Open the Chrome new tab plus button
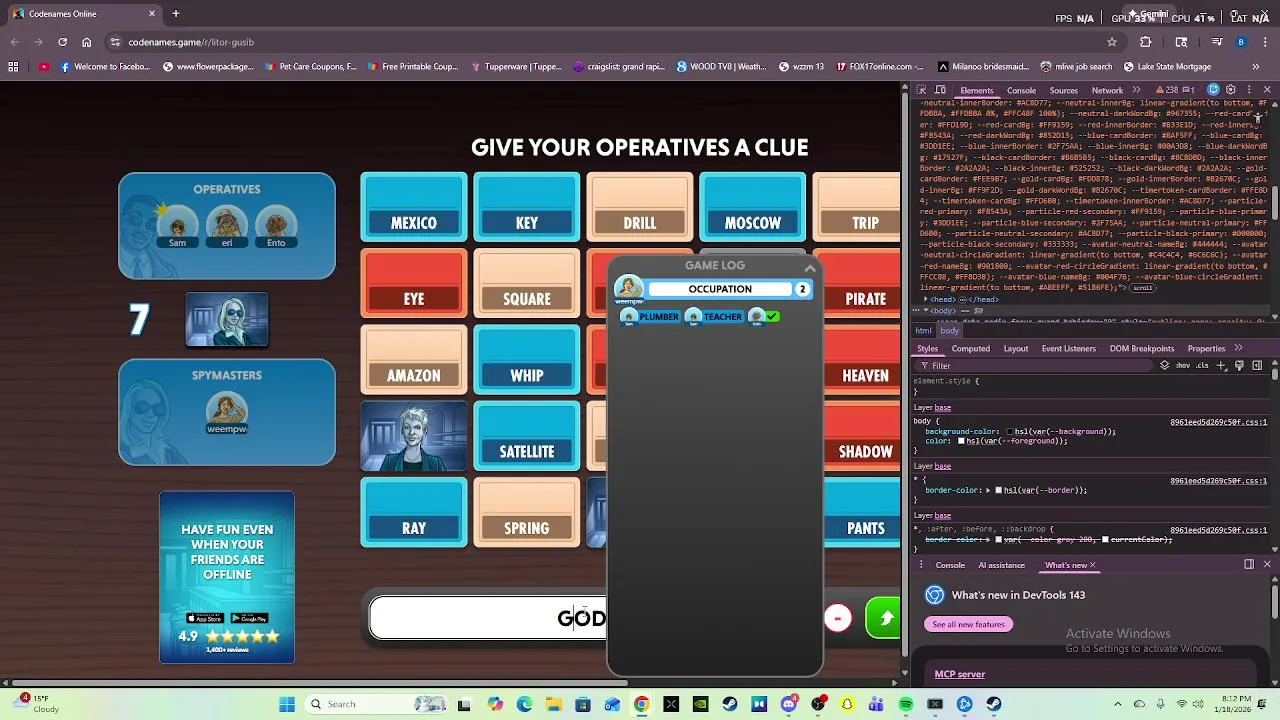Screen dimensions: 1280x720 (176, 14)
